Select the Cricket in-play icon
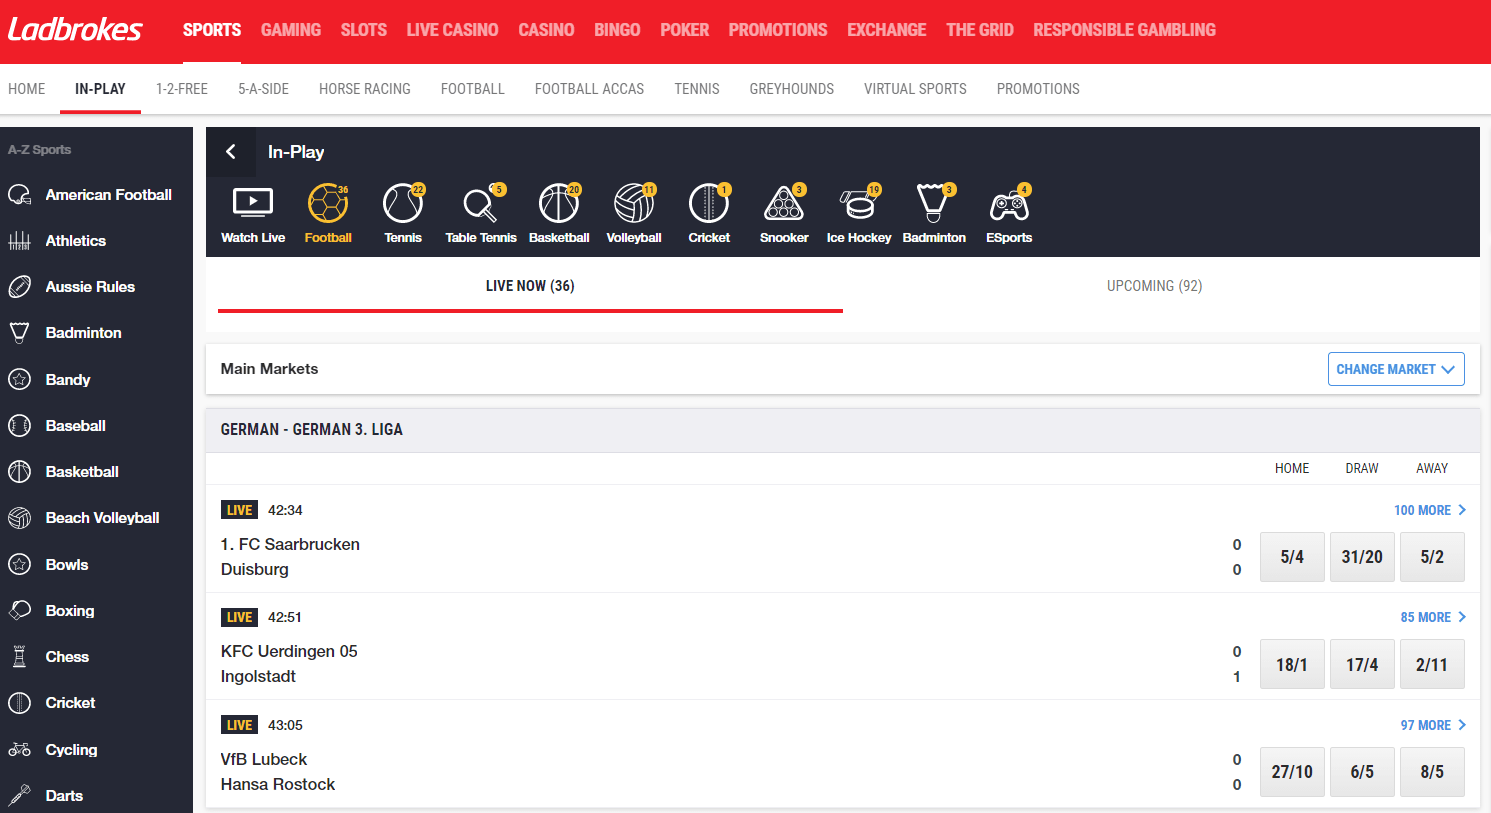 tap(709, 204)
